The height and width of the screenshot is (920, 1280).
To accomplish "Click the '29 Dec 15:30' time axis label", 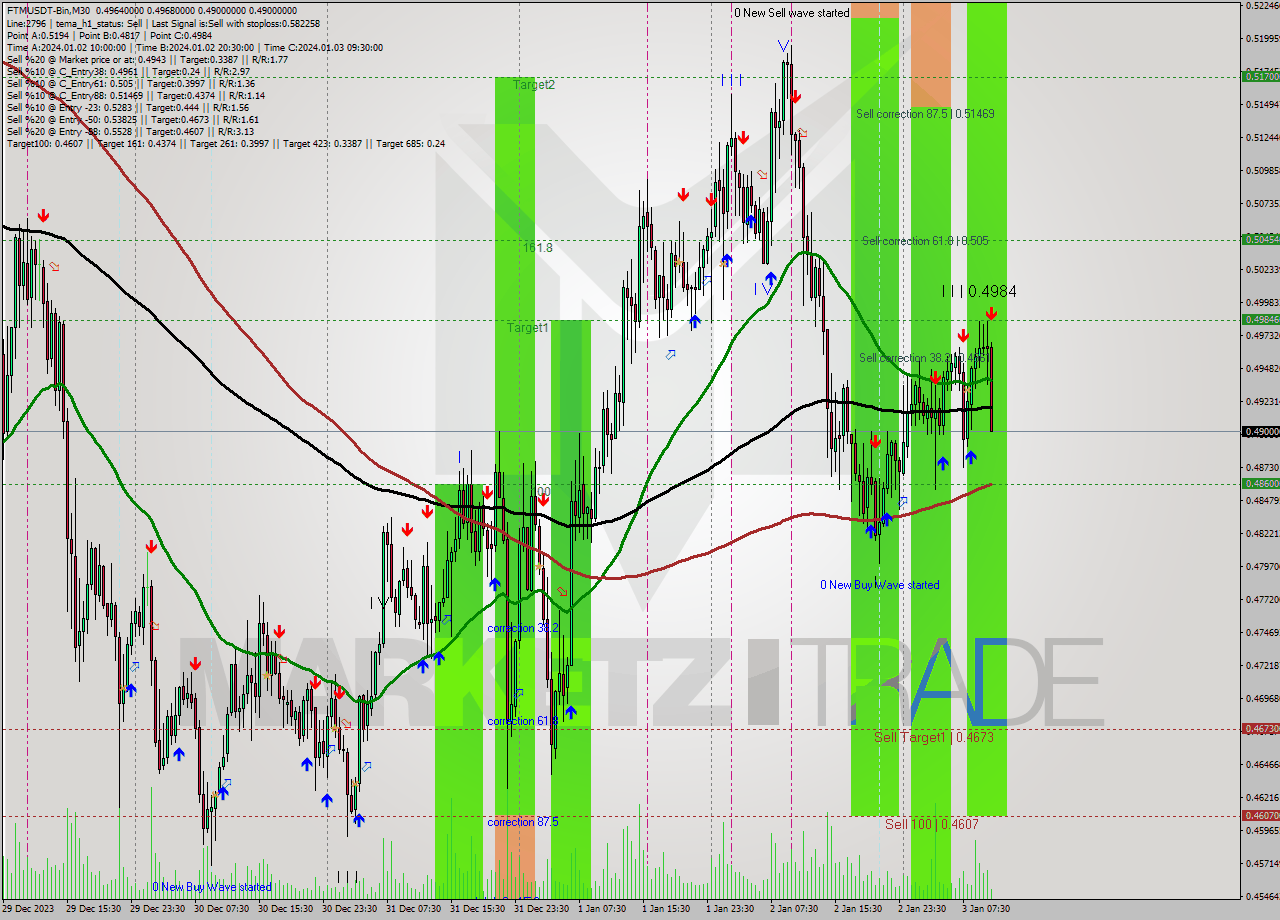I will coord(94,909).
